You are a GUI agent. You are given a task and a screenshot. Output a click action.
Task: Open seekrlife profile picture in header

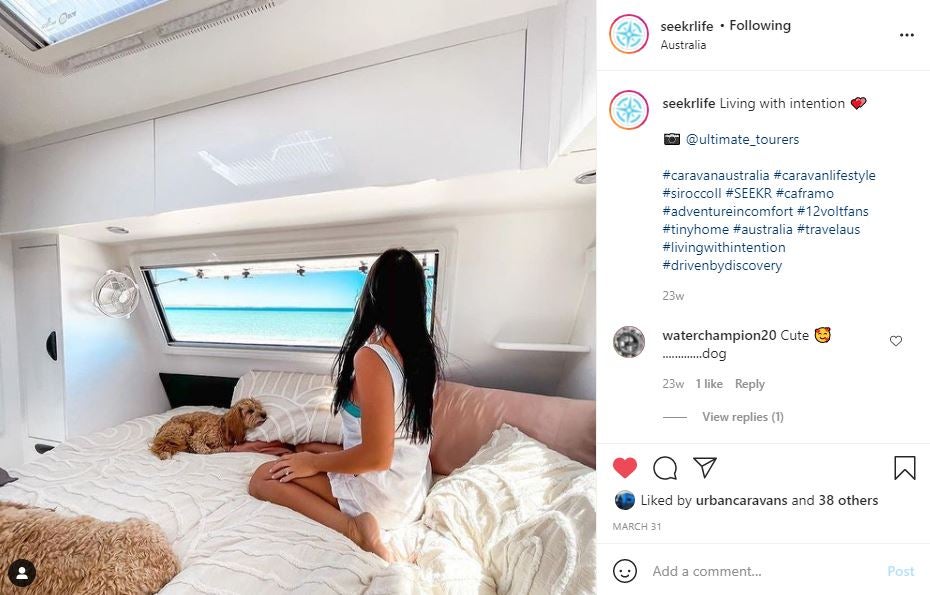pyautogui.click(x=629, y=34)
